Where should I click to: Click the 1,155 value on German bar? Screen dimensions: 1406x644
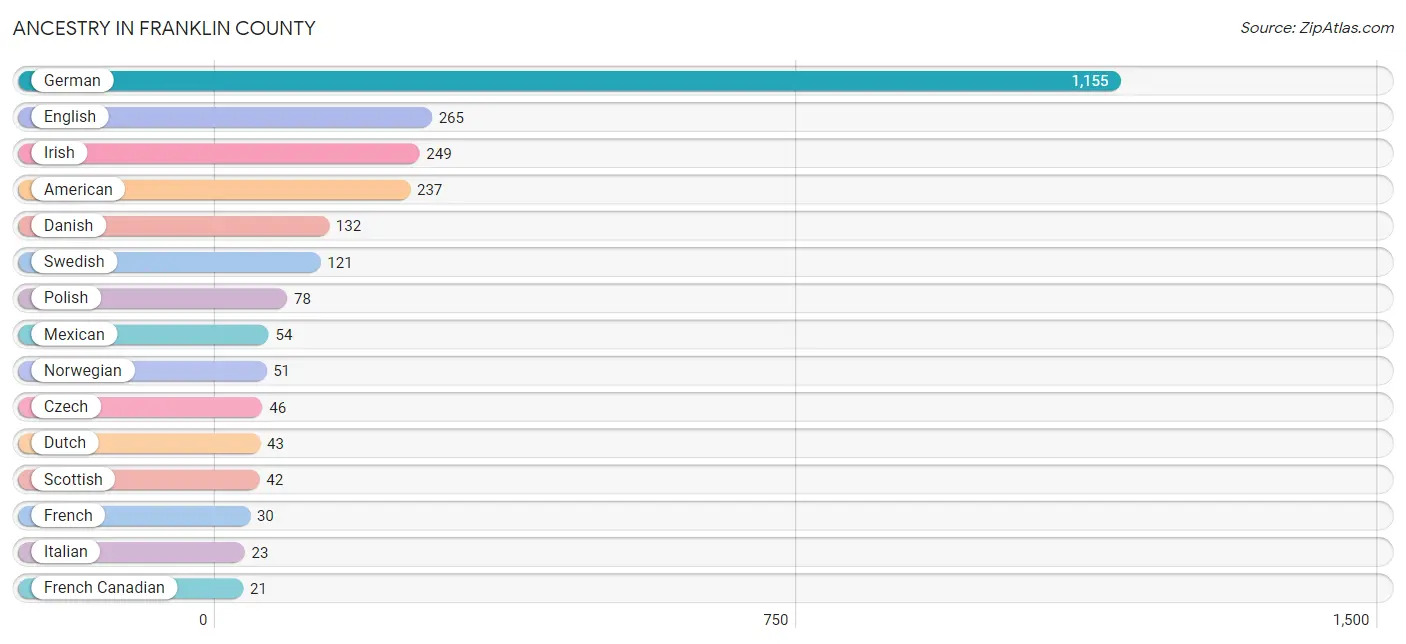[x=1090, y=81]
